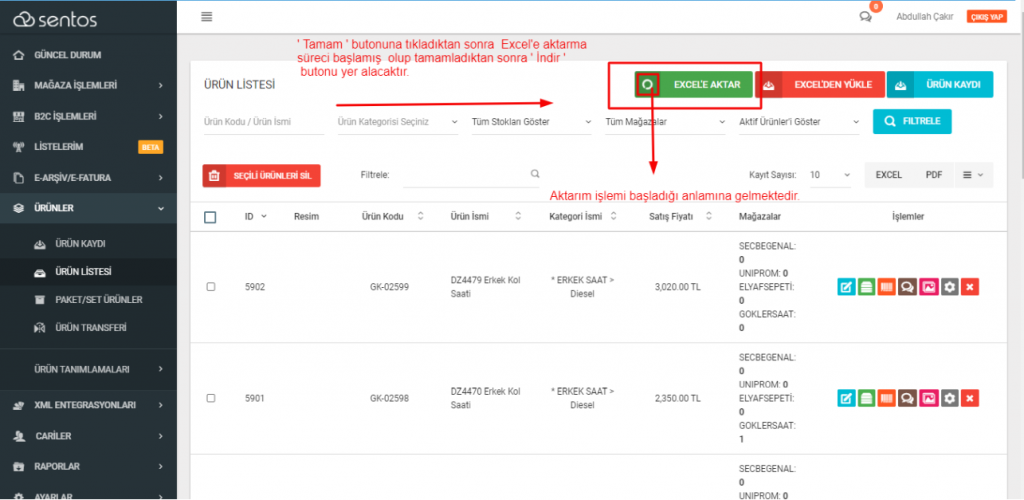This screenshot has width=1024, height=500.
Task: Click the green stock icon for product 5901
Action: click(866, 398)
